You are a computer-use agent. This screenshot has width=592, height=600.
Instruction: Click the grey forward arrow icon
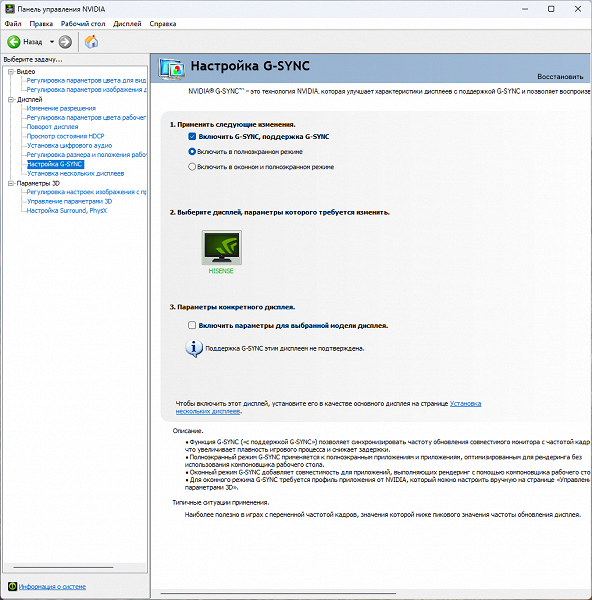coord(65,42)
